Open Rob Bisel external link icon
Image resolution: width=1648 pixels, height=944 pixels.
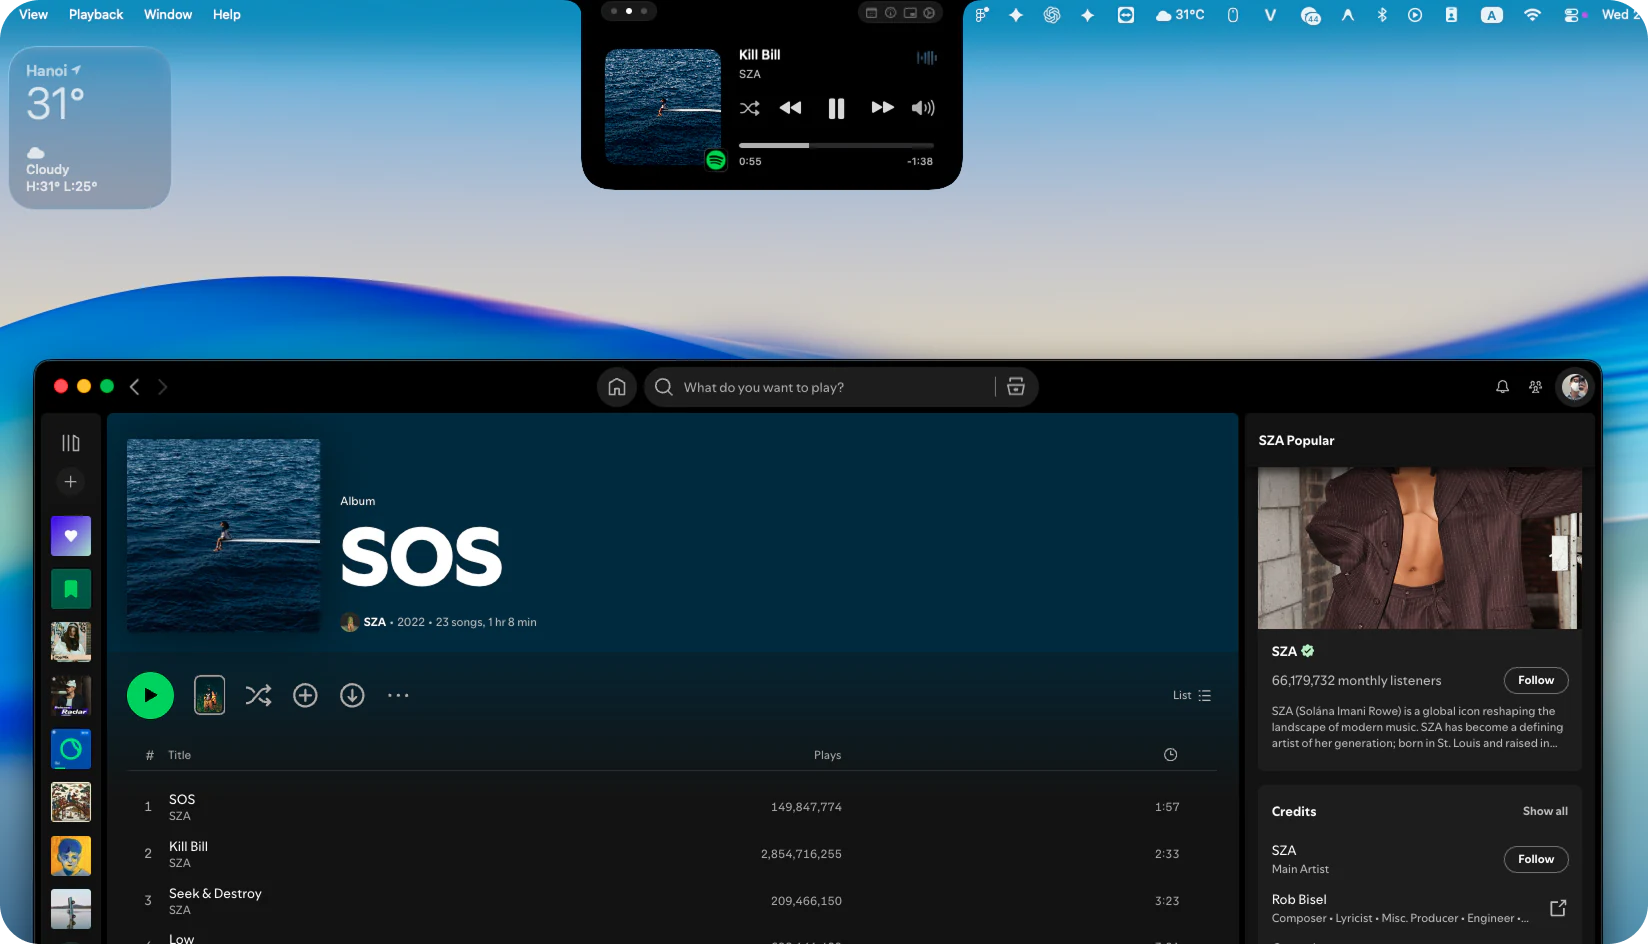pos(1558,908)
